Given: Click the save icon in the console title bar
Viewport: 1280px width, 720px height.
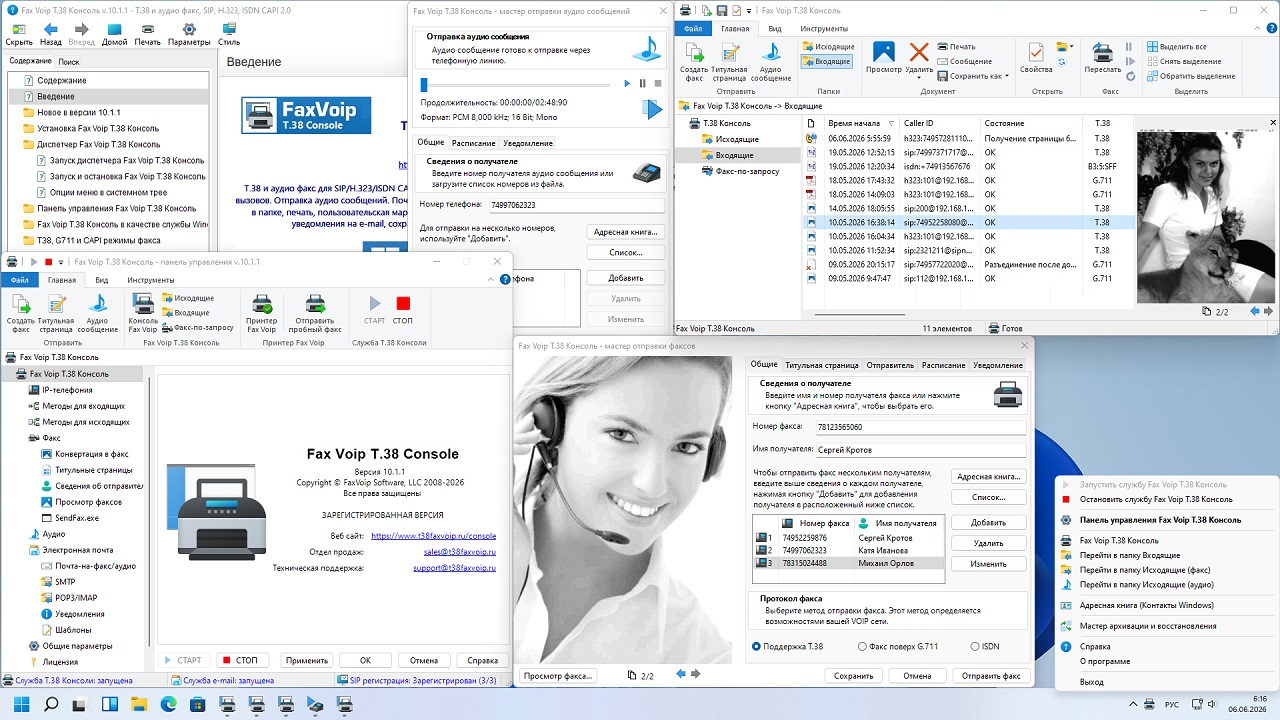Looking at the screenshot, I should [720, 10].
